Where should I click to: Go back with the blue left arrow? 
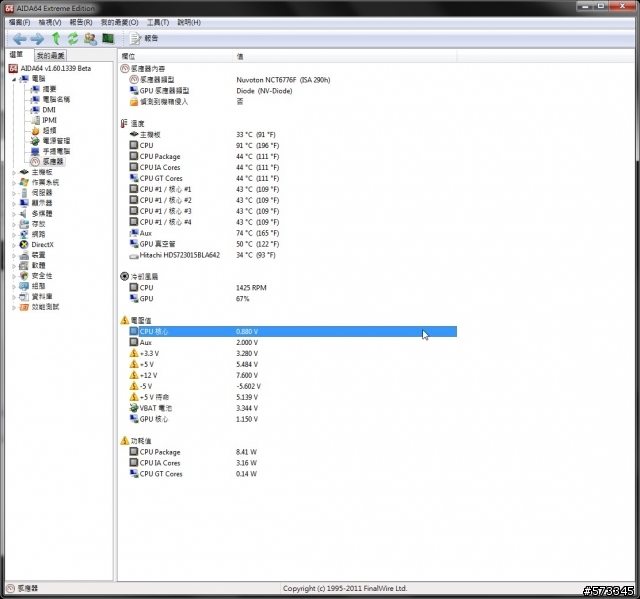(20, 39)
